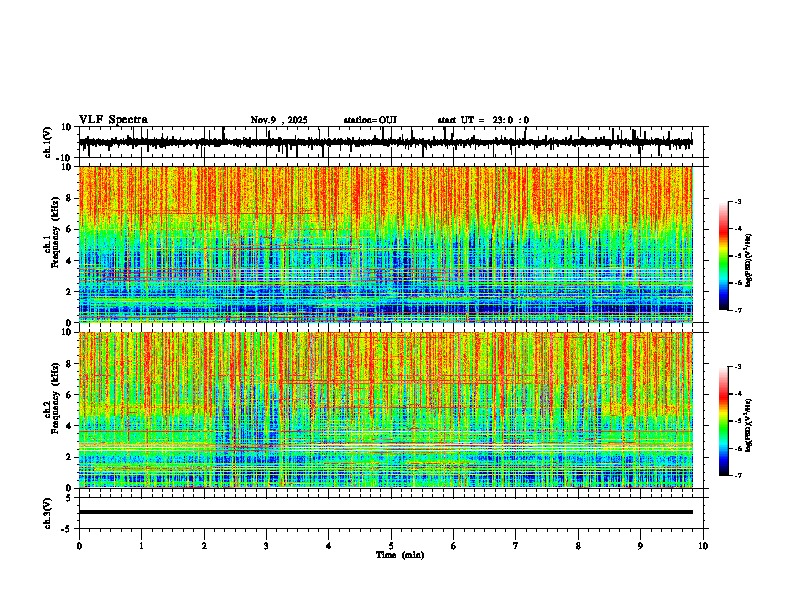Click the log(PSD) label beside ch.2 color bar
The image size is (792, 612).
[748, 425]
